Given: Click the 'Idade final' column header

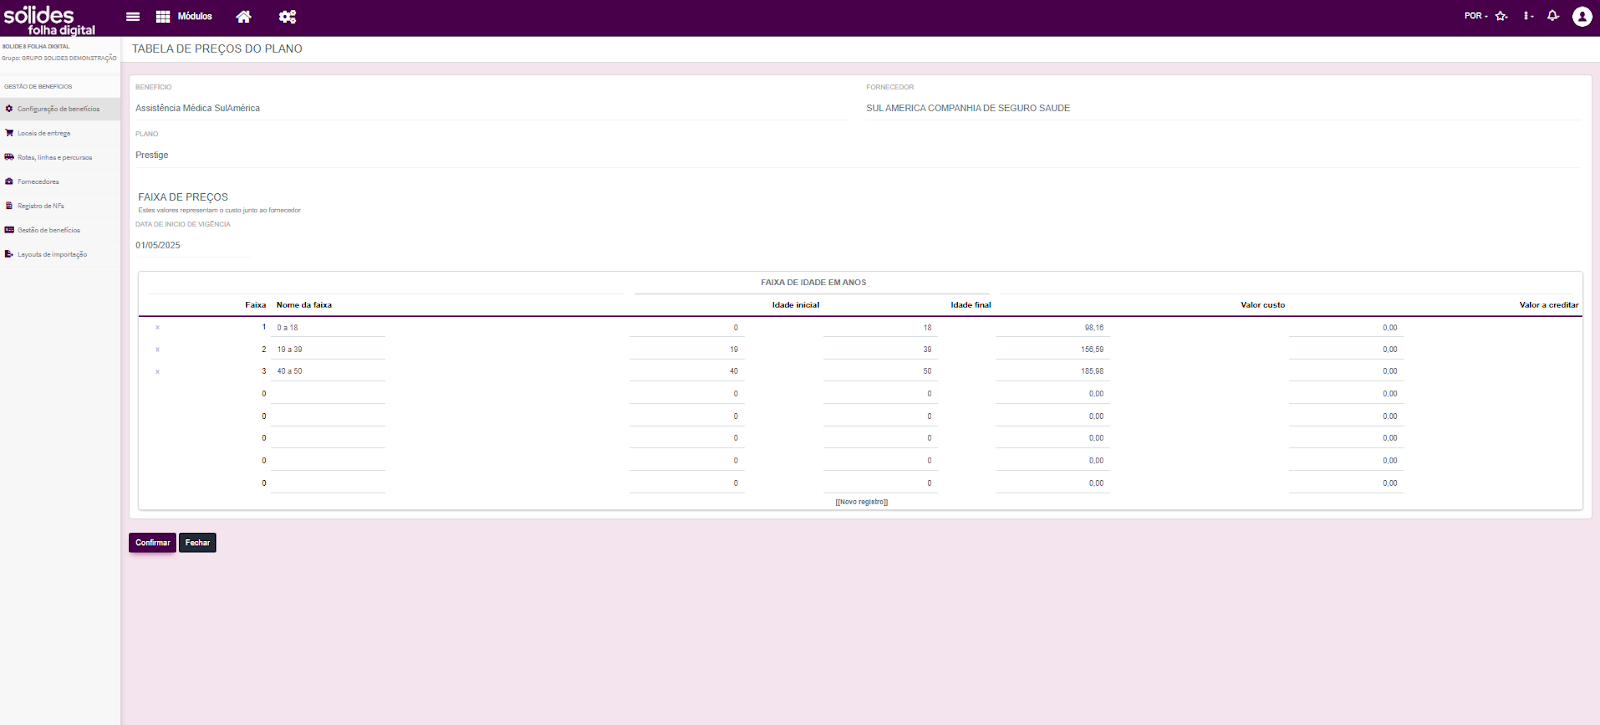Looking at the screenshot, I should (x=971, y=305).
